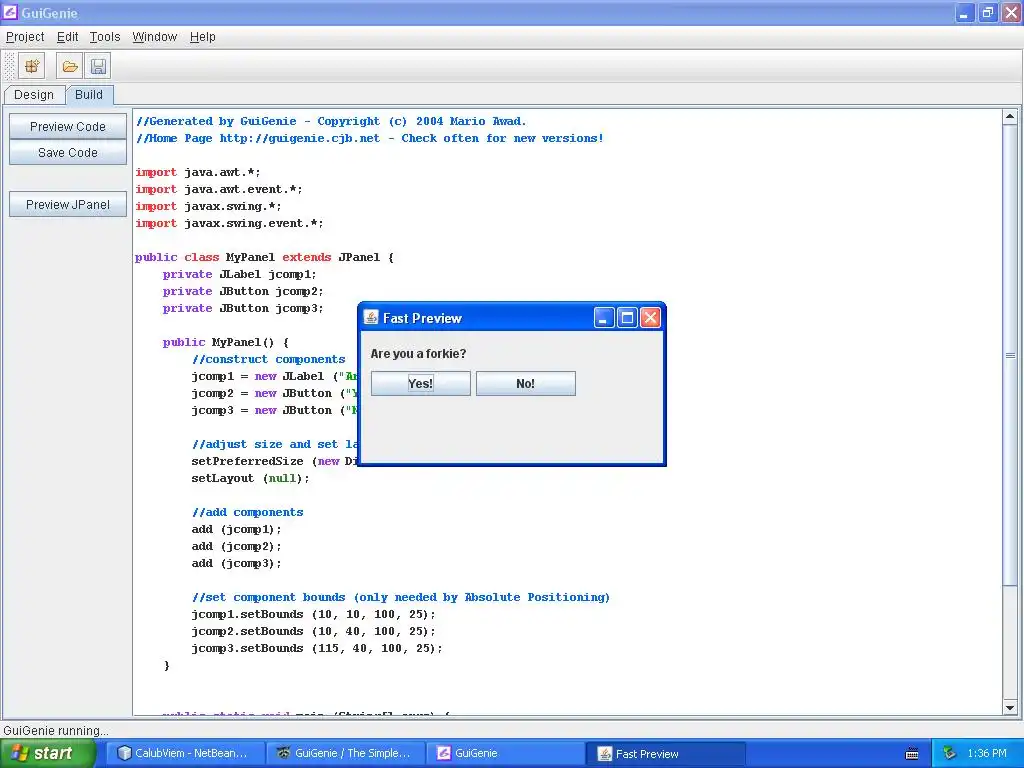
Task: Open the Project menu
Action: point(25,37)
